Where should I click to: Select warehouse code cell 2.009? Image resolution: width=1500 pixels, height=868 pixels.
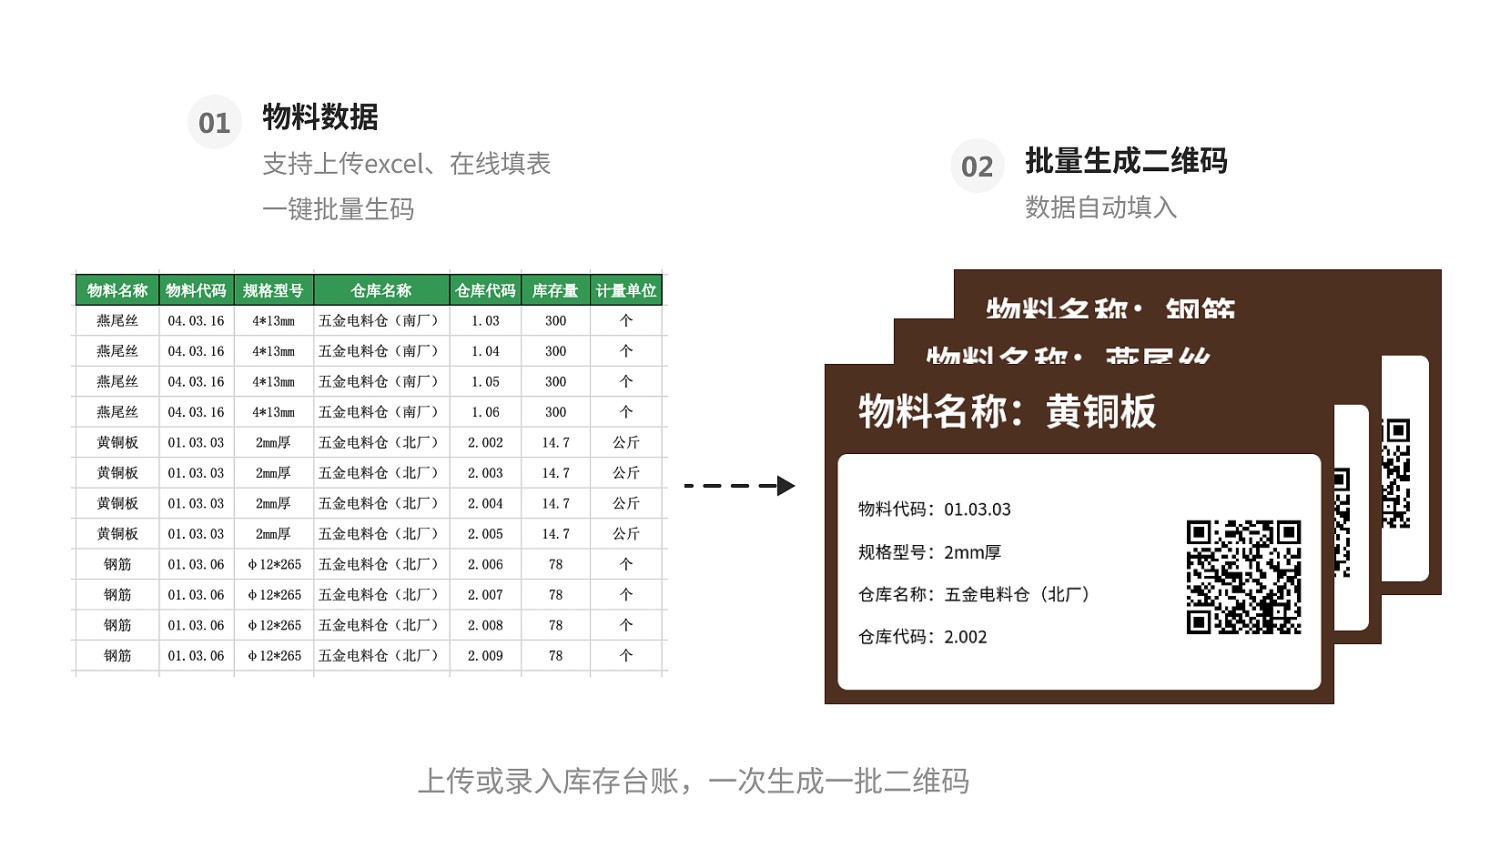(x=485, y=656)
